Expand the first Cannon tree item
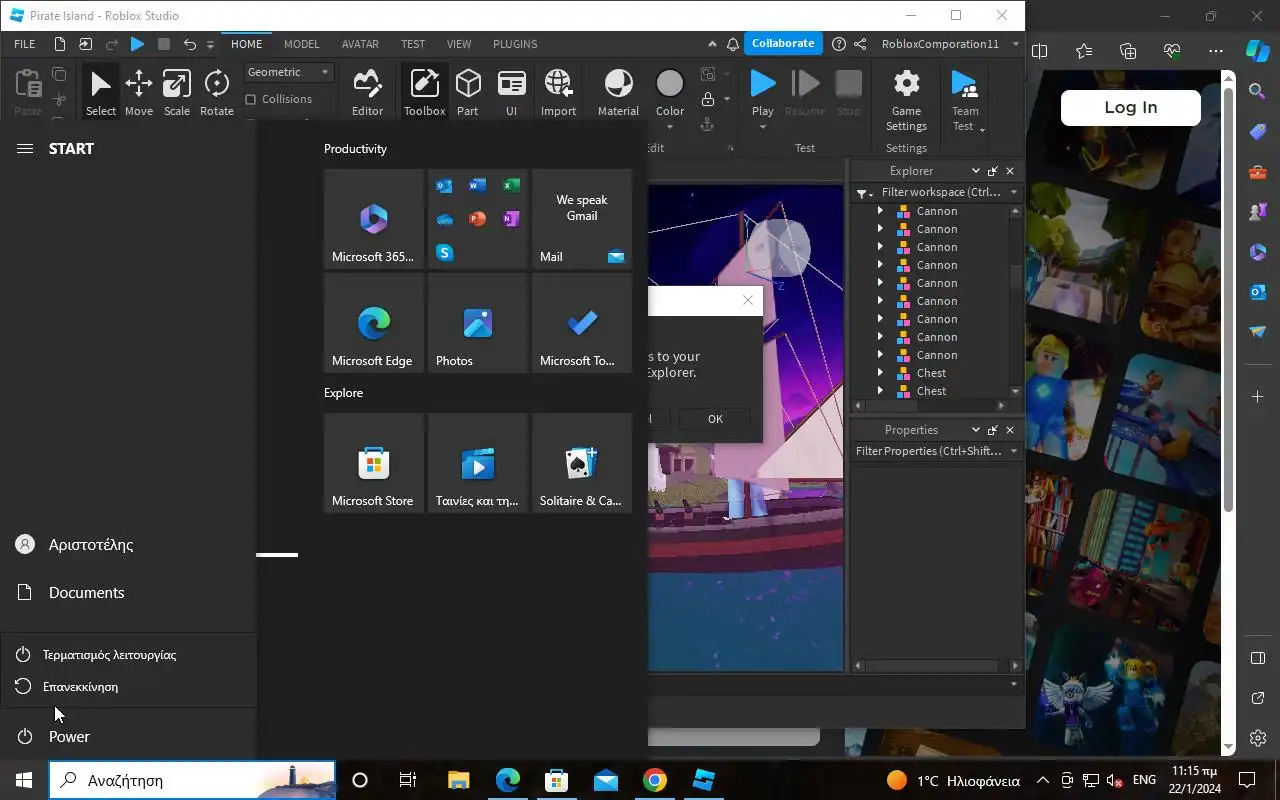1280x800 pixels. (880, 211)
